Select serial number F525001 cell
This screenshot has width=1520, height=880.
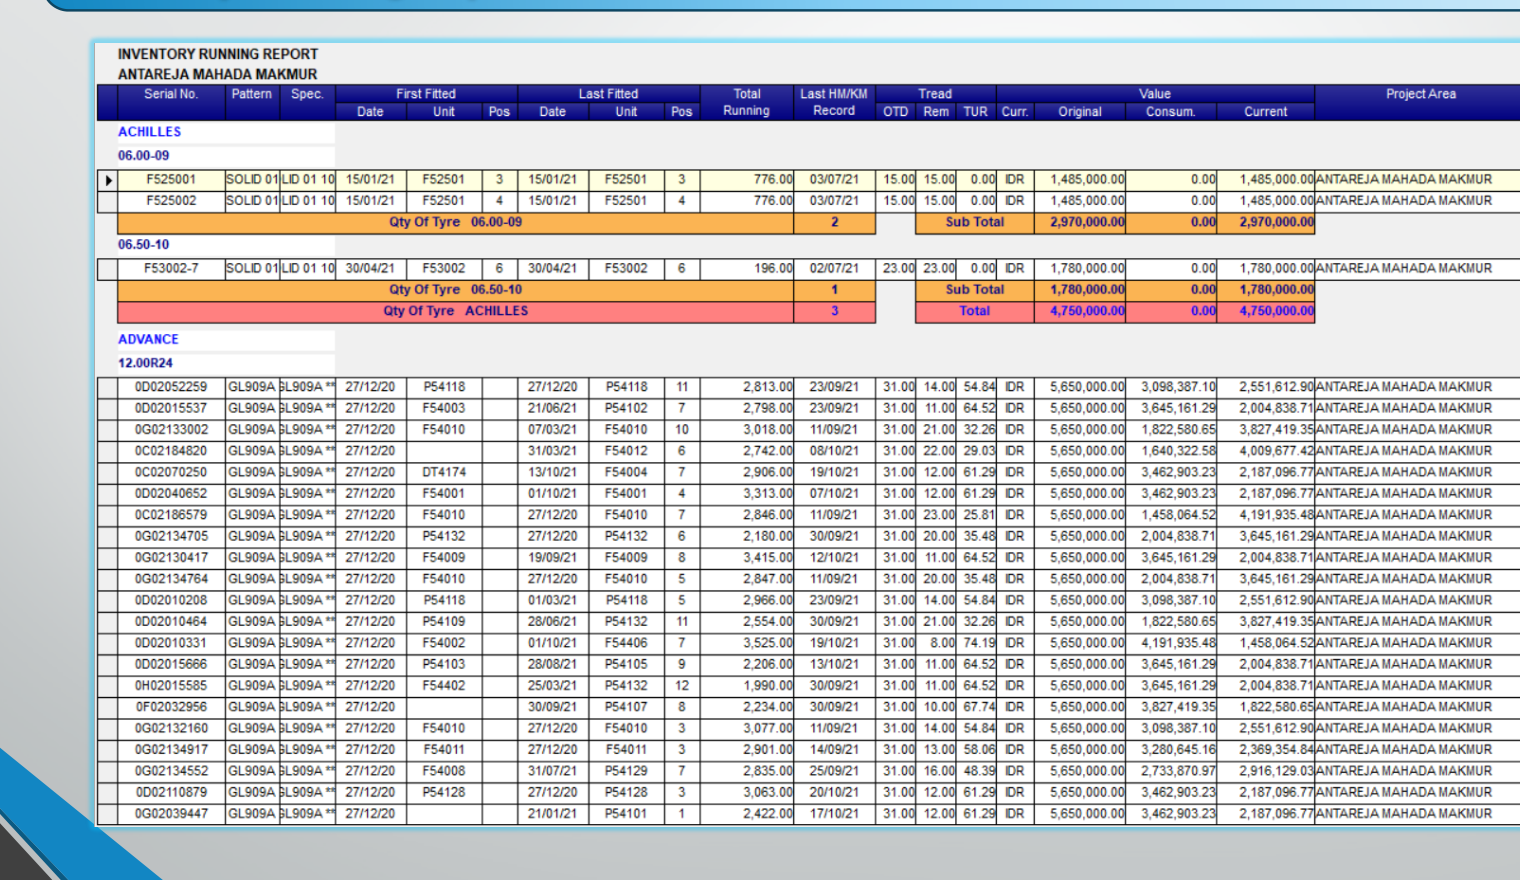click(171, 180)
